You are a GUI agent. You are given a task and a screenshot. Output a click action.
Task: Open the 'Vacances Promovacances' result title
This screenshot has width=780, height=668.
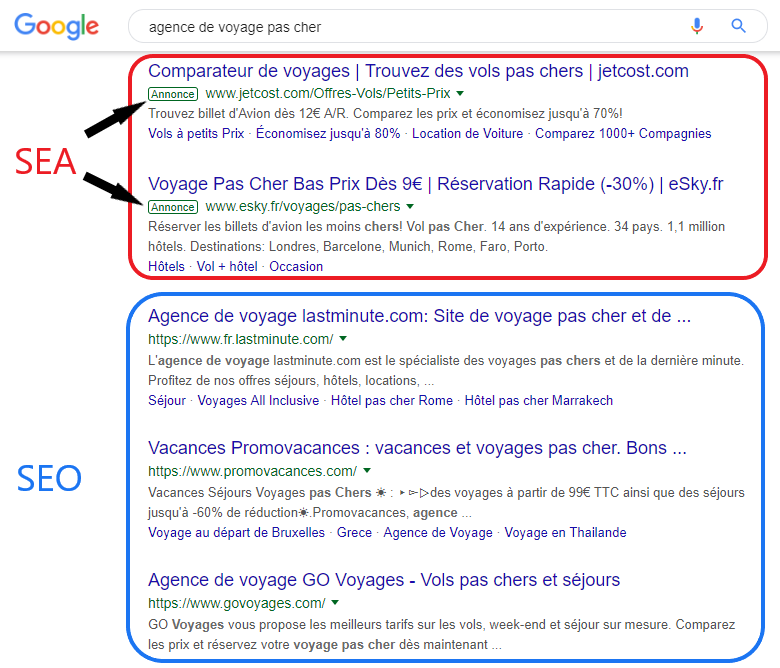point(417,448)
